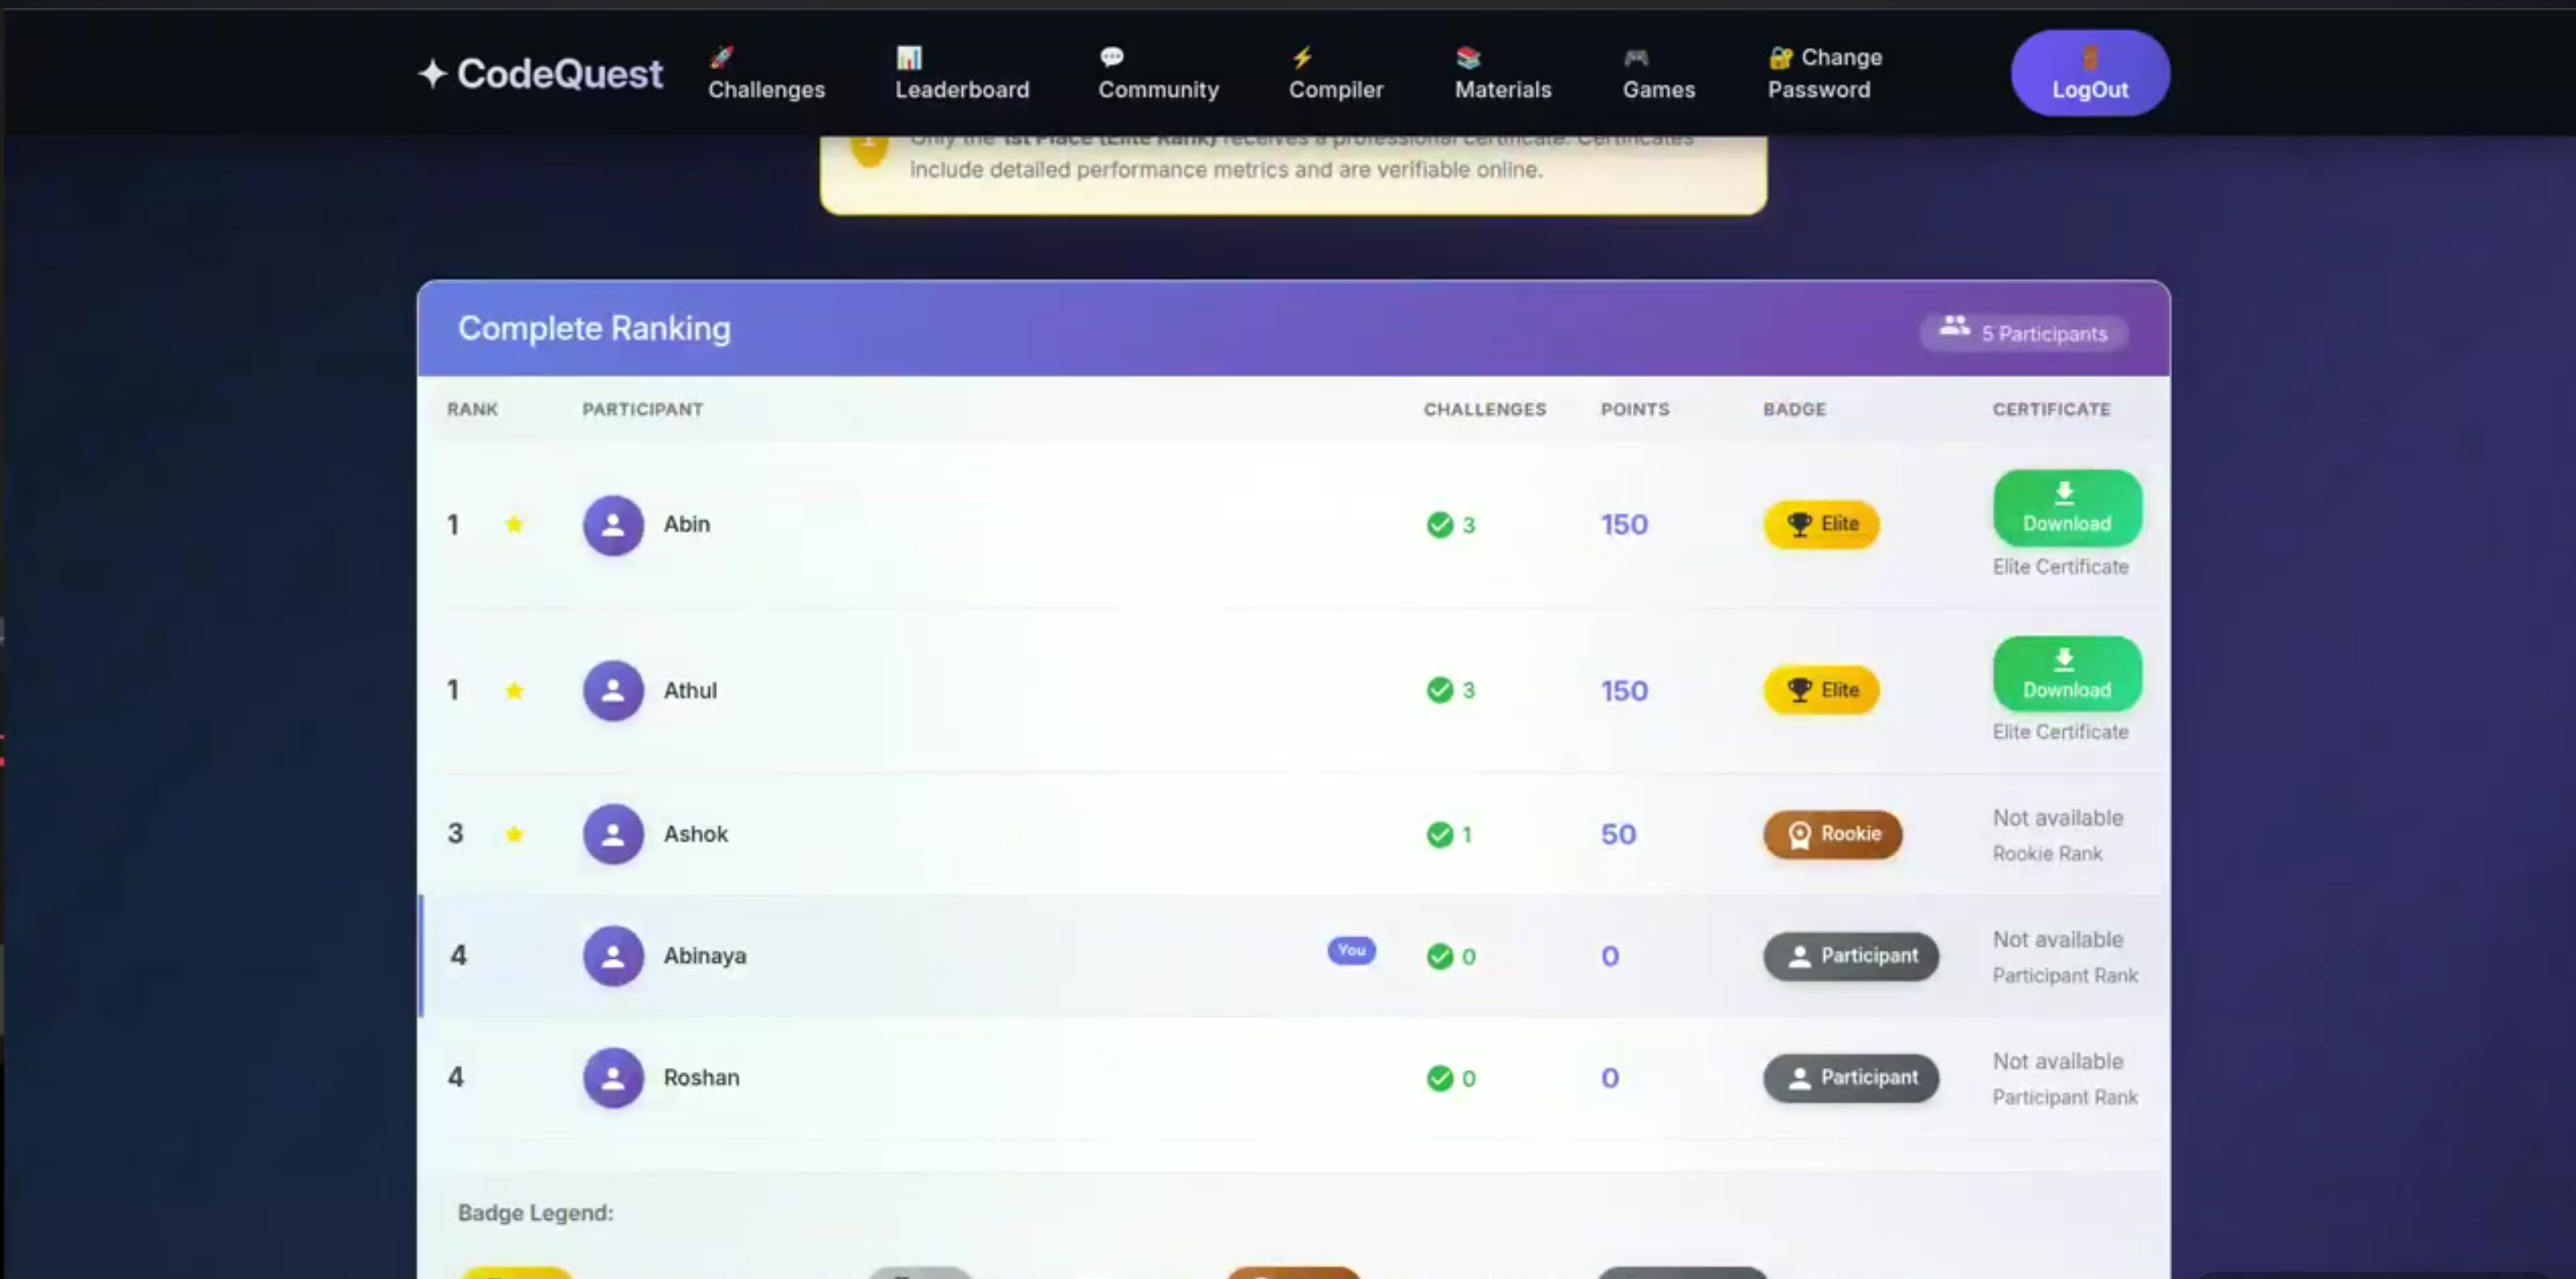Click Abin's avatar icon

click(613, 525)
